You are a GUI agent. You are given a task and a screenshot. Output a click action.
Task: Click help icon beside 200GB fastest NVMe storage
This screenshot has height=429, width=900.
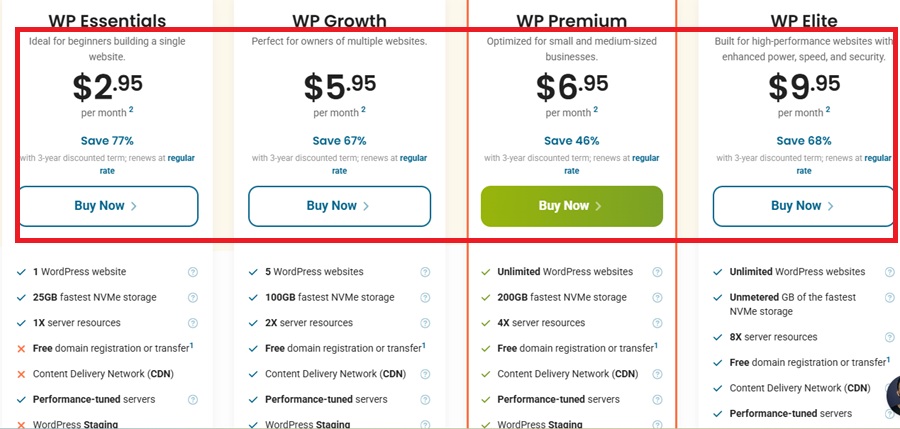[x=657, y=298]
